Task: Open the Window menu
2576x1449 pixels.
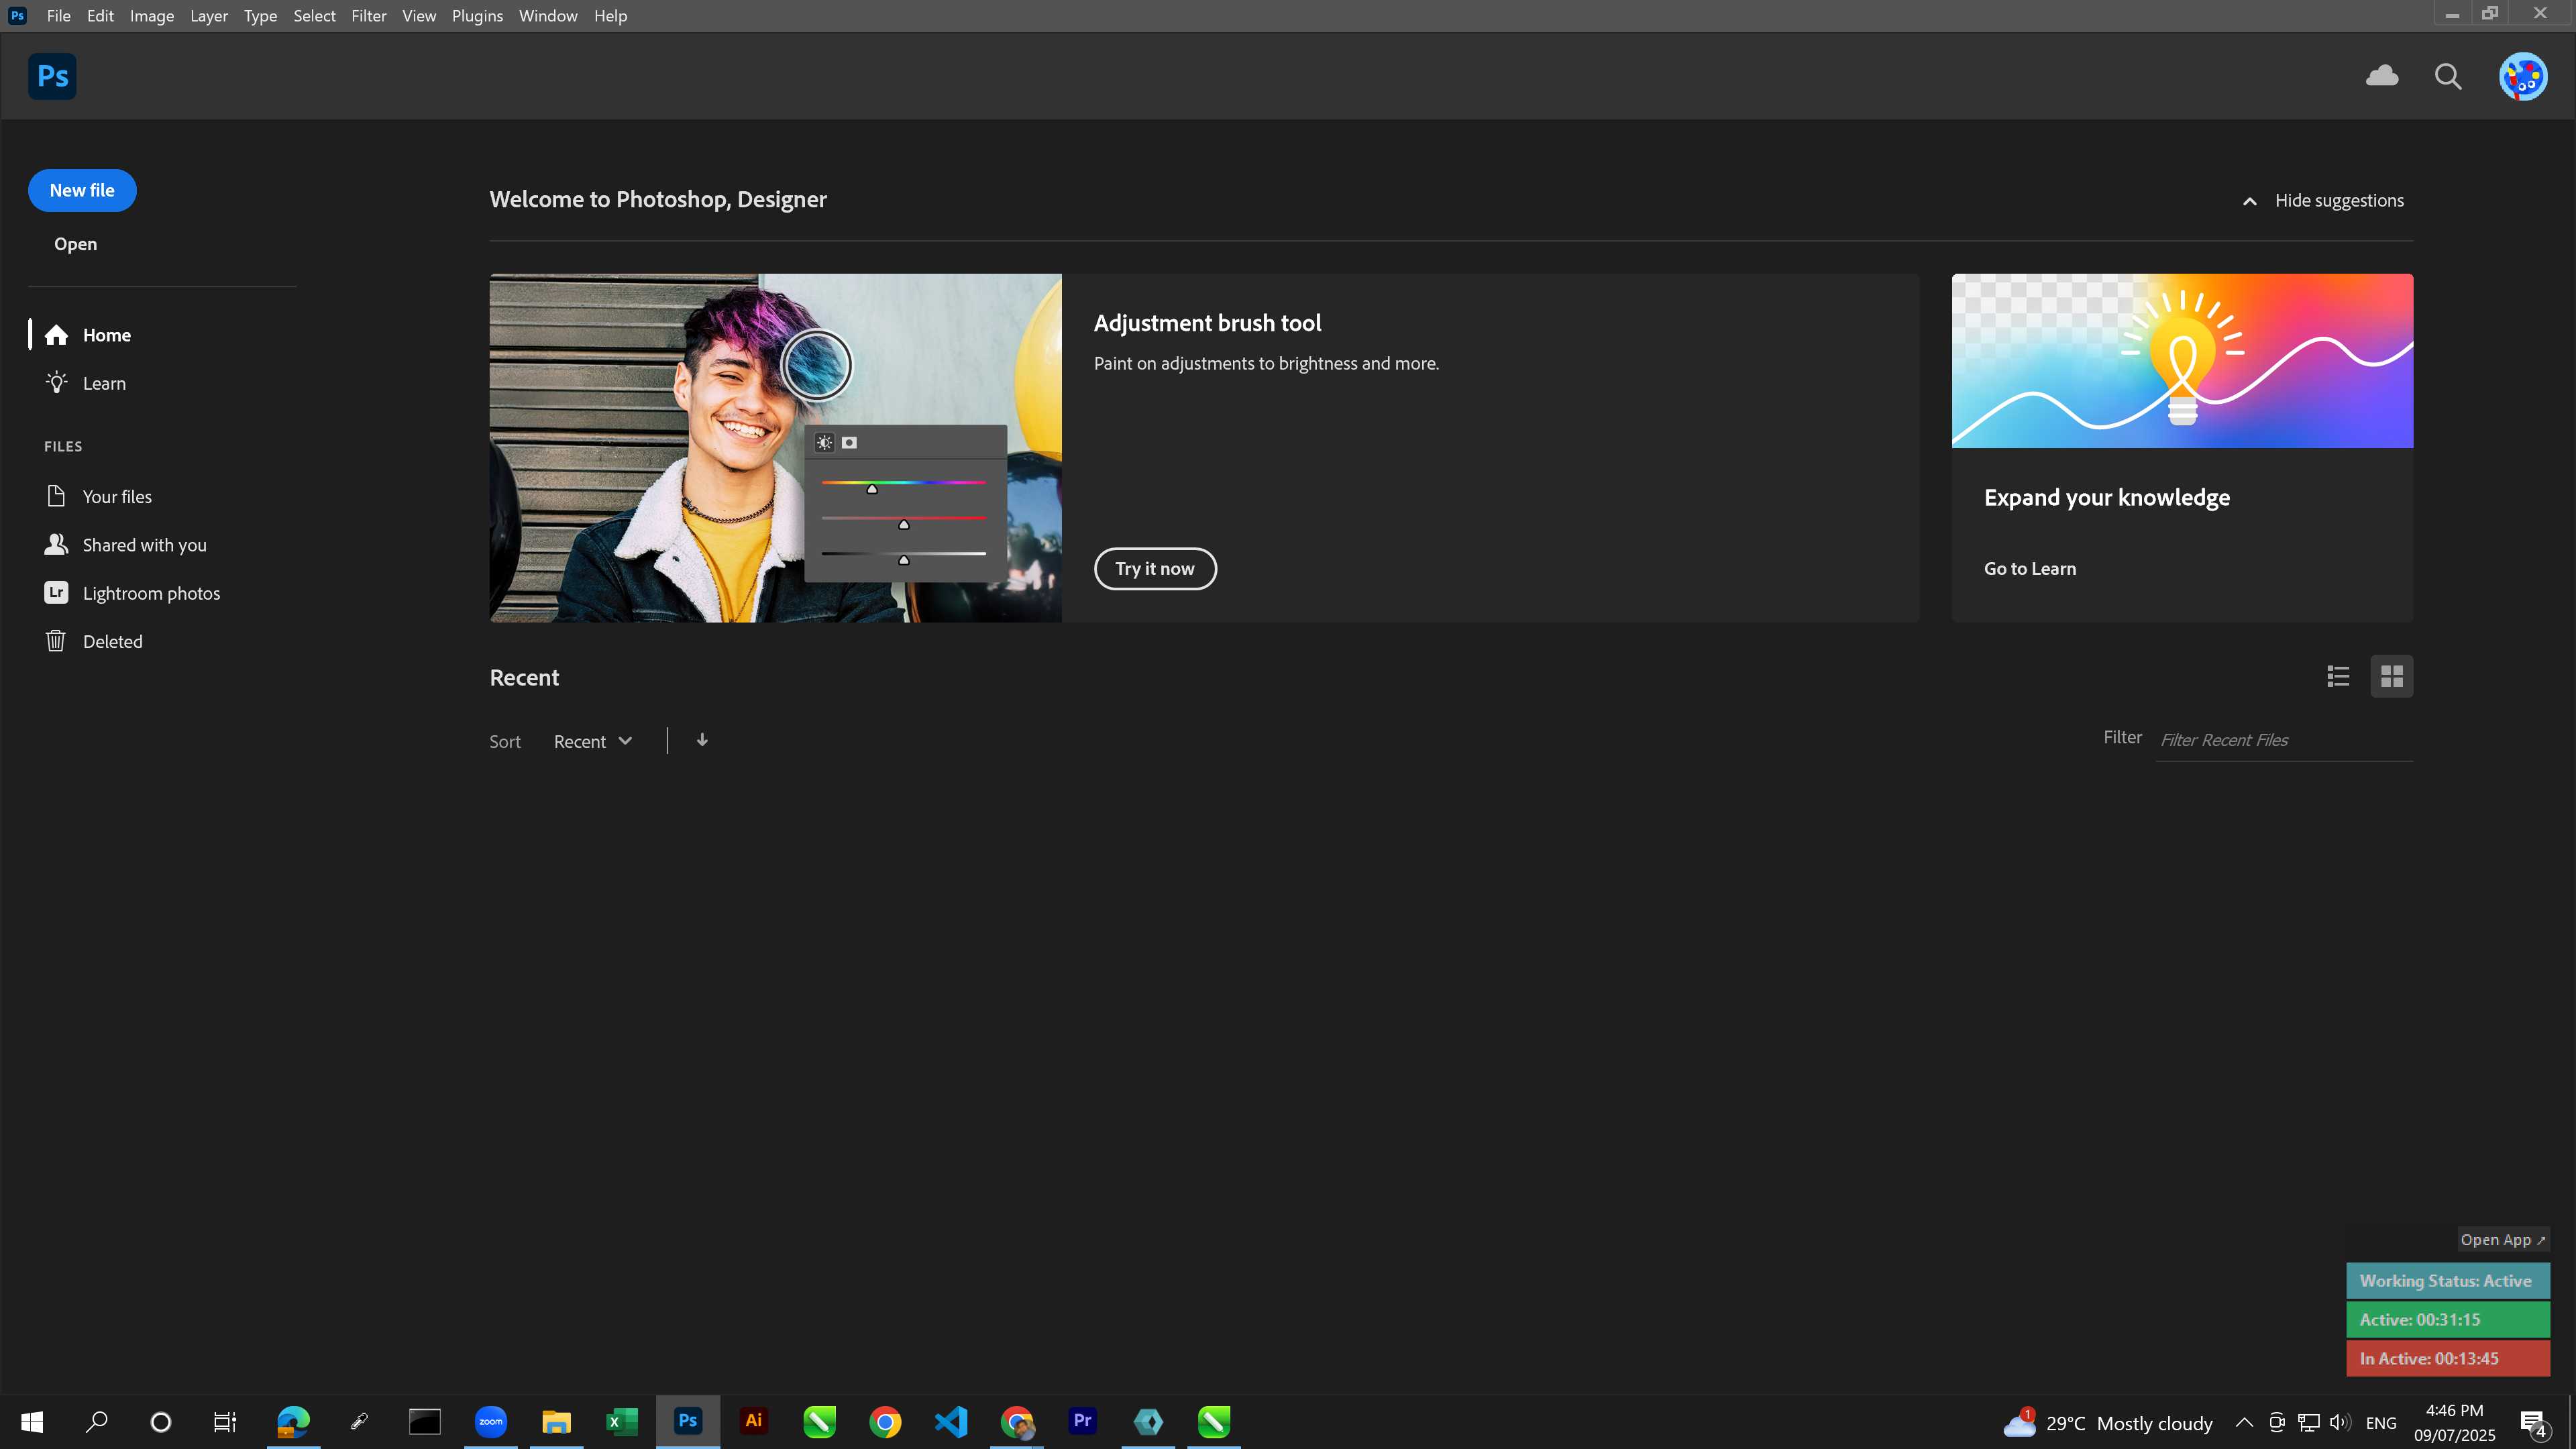Action: [548, 16]
